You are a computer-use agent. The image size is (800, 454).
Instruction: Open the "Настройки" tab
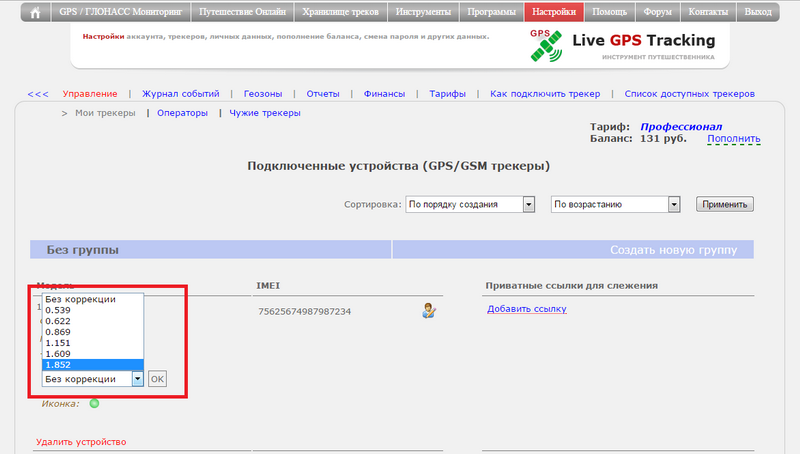[553, 13]
